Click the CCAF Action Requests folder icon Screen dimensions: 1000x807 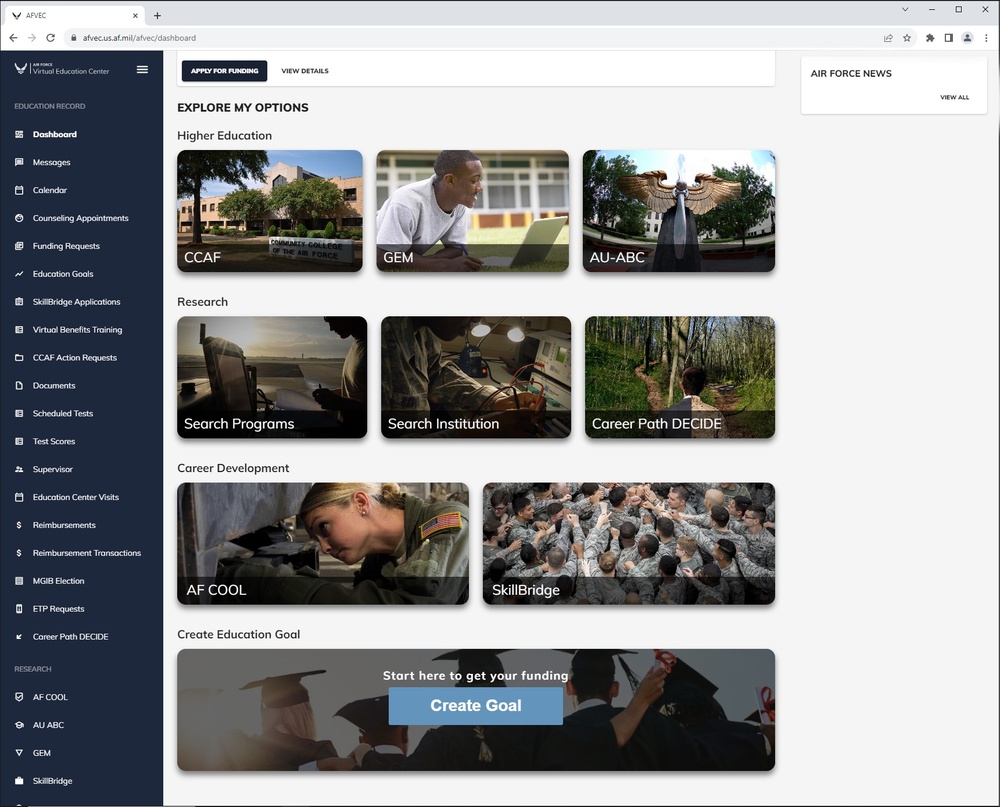[x=19, y=357]
